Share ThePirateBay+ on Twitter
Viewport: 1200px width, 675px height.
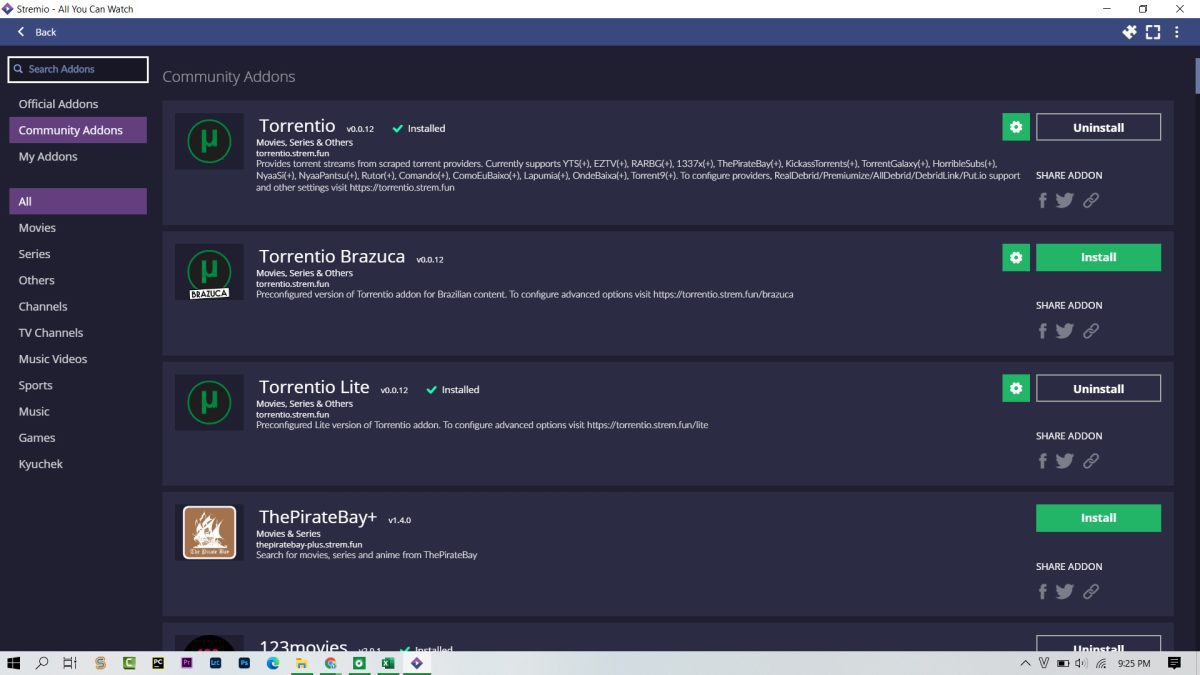1064,591
